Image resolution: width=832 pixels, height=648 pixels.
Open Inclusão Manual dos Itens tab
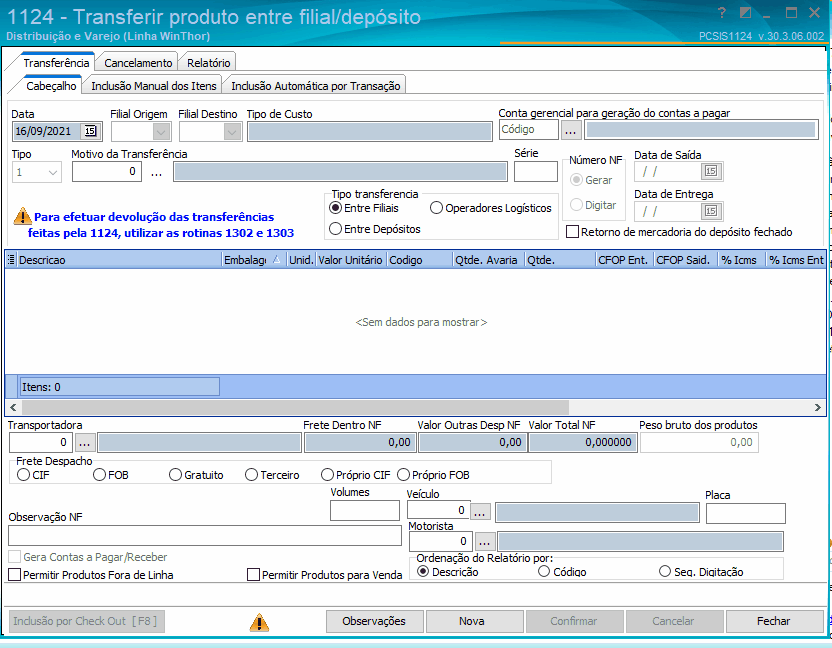154,85
